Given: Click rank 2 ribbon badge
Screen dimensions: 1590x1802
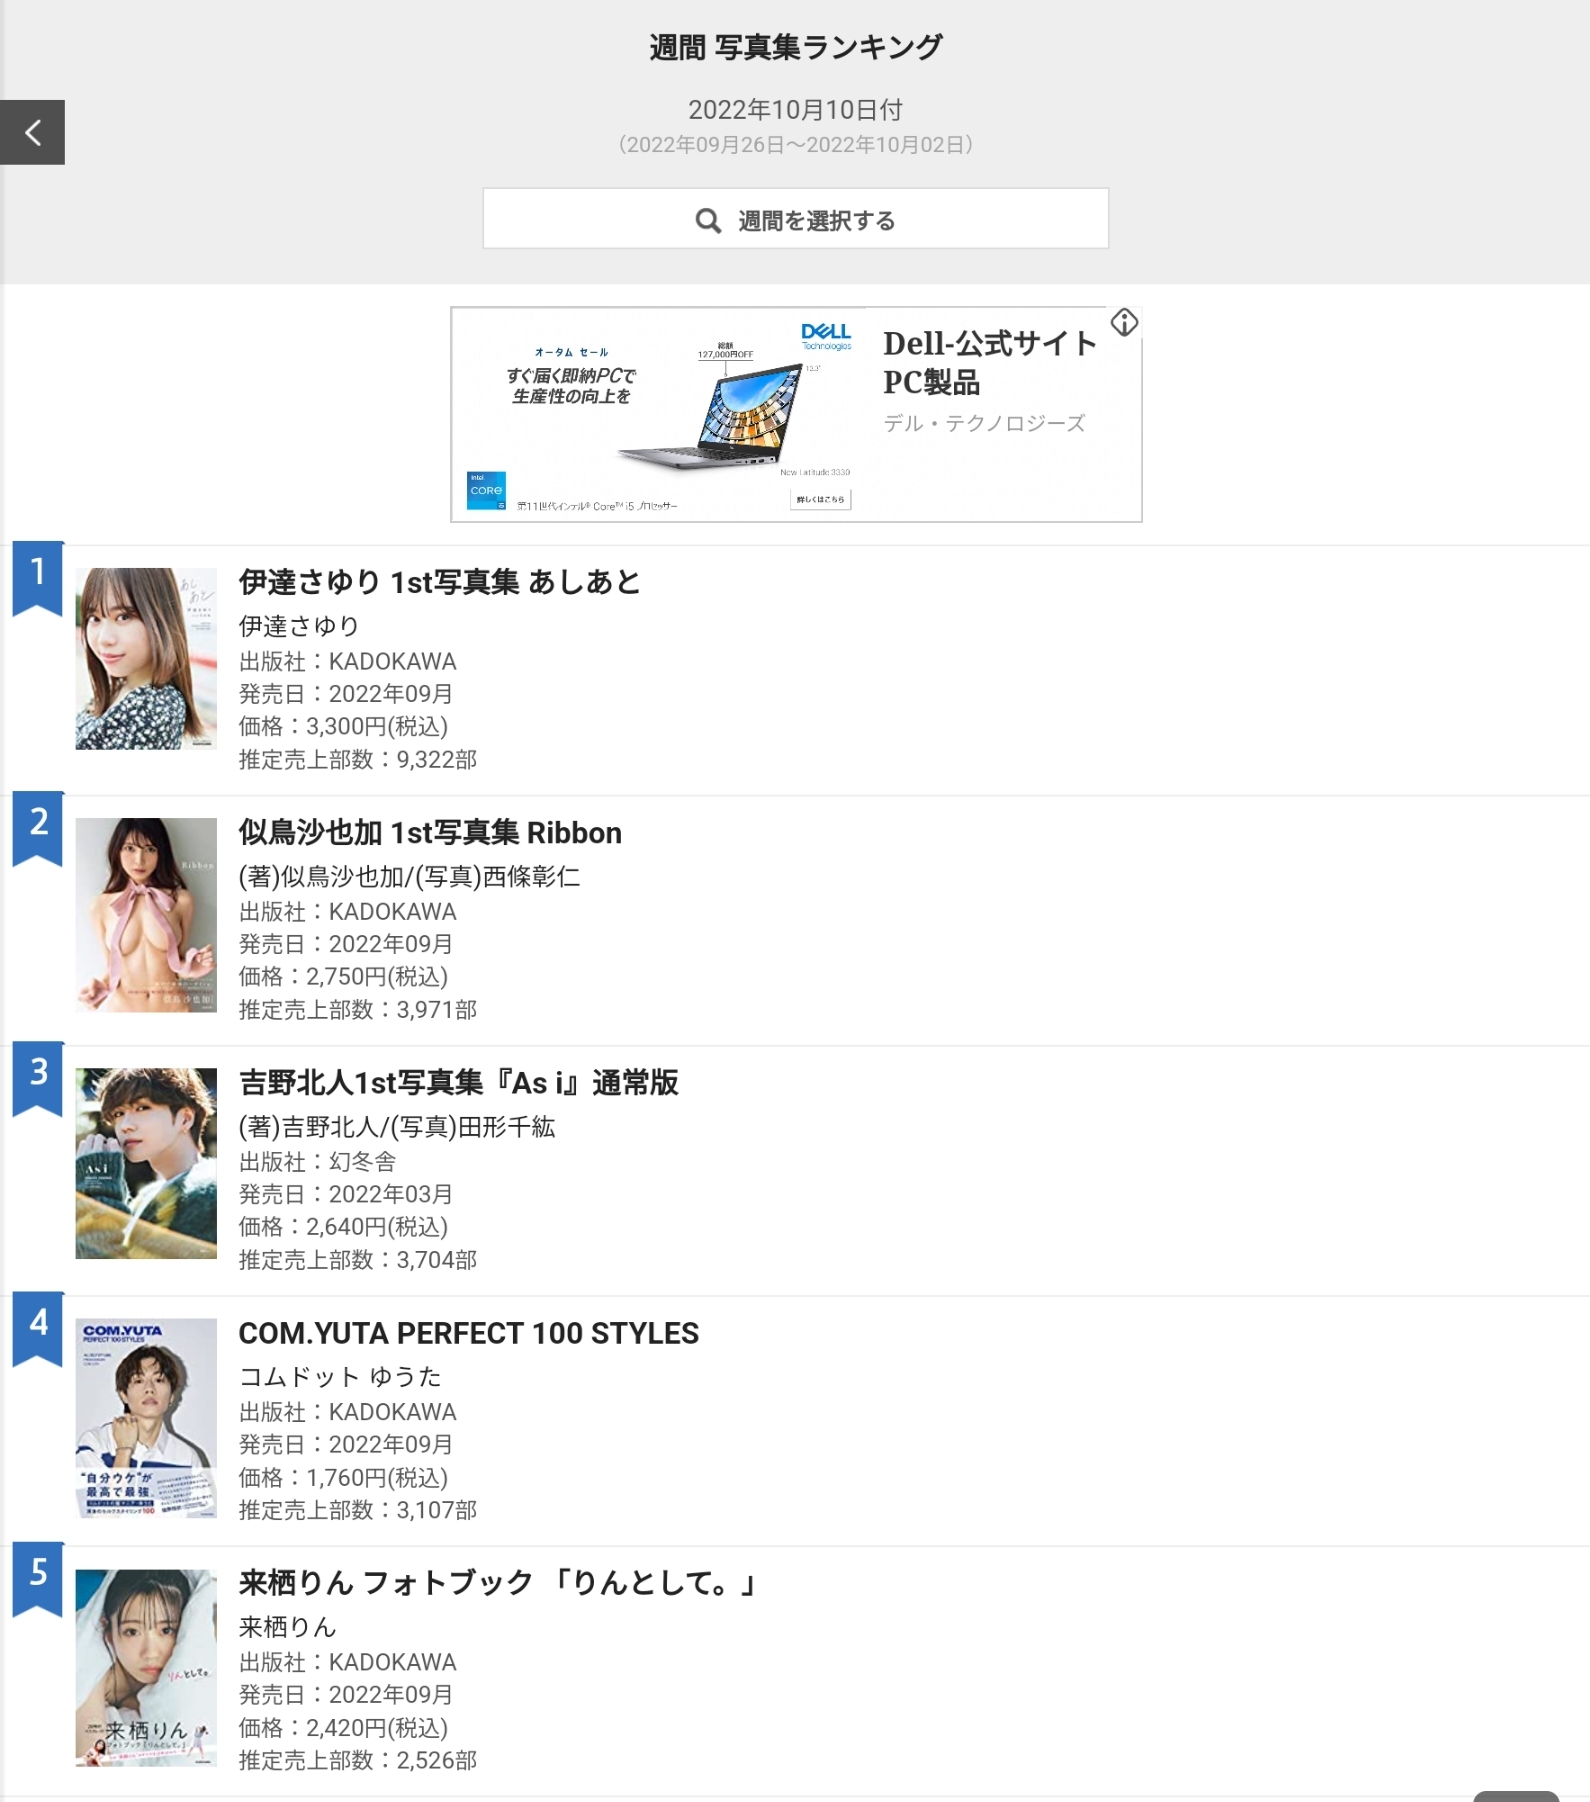Looking at the screenshot, I should tap(38, 829).
